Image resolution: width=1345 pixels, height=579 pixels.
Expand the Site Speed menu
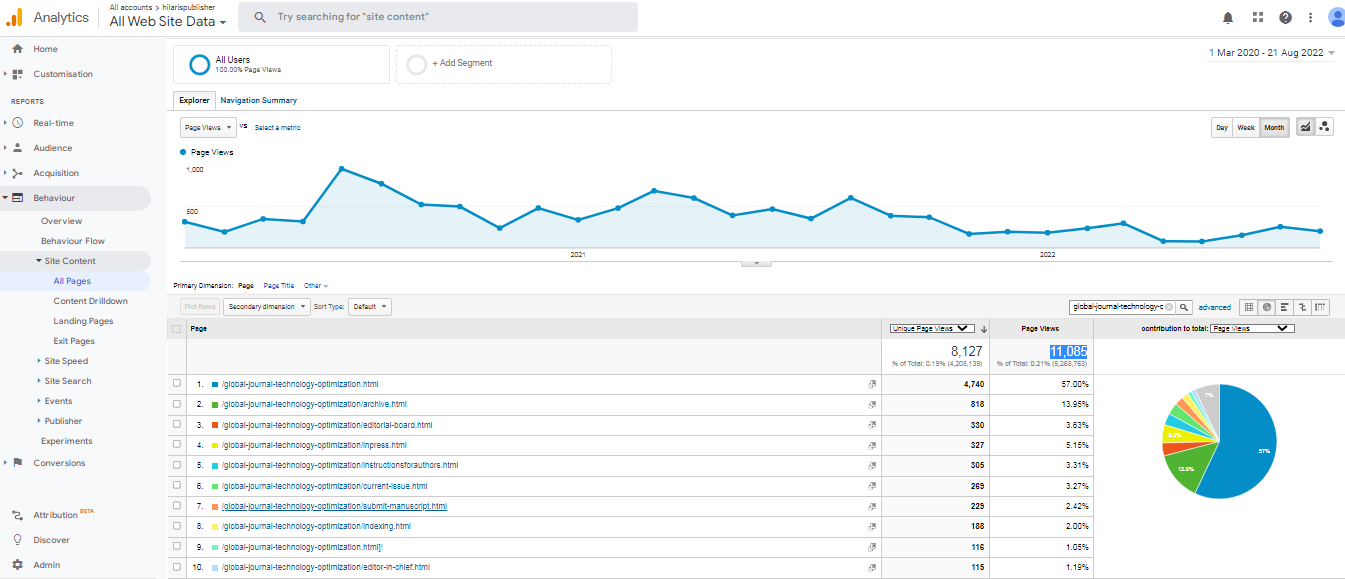pos(66,361)
